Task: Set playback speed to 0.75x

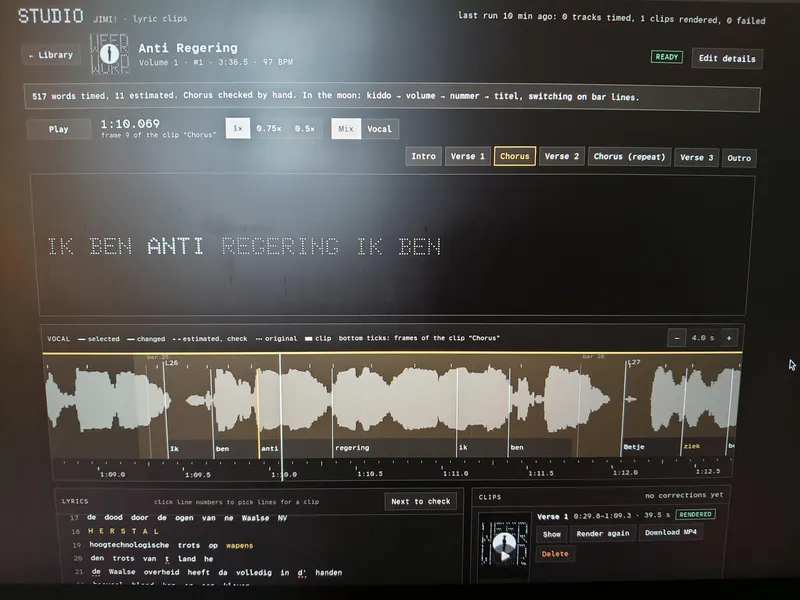Action: coord(269,128)
